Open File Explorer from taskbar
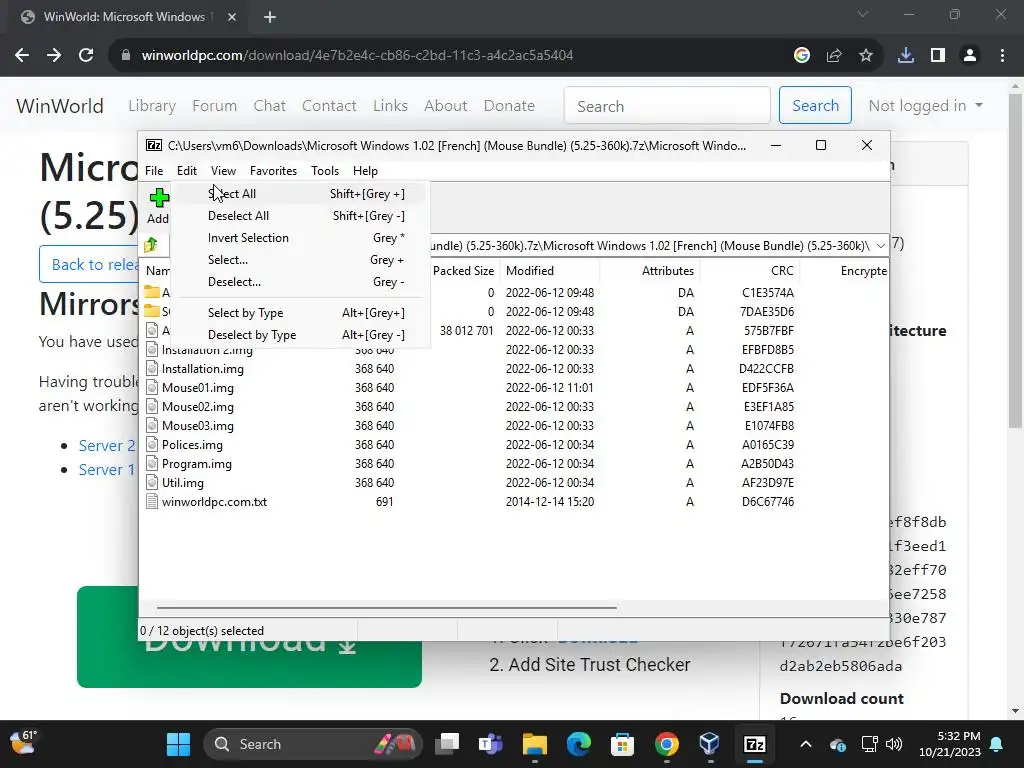 [x=535, y=744]
